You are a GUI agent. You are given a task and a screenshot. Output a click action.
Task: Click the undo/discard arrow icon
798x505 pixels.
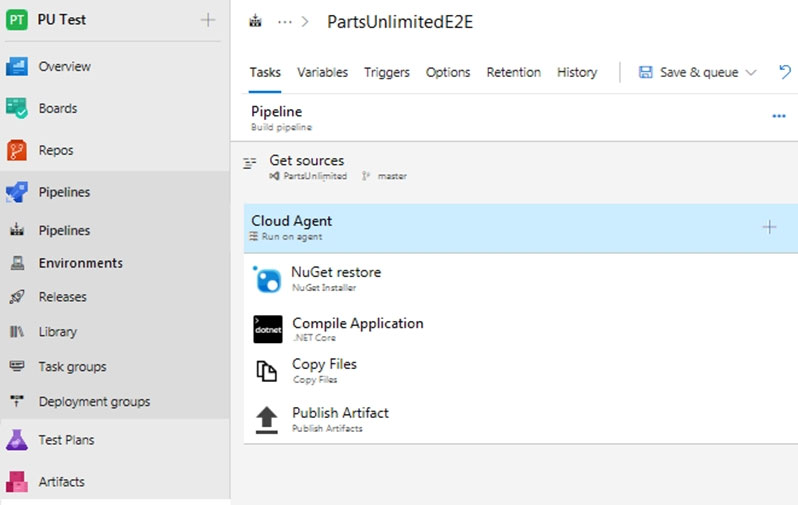click(x=785, y=72)
